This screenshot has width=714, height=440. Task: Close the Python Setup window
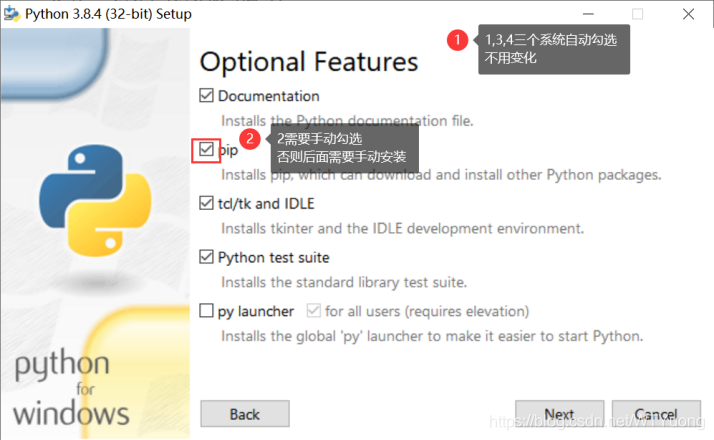pos(688,14)
